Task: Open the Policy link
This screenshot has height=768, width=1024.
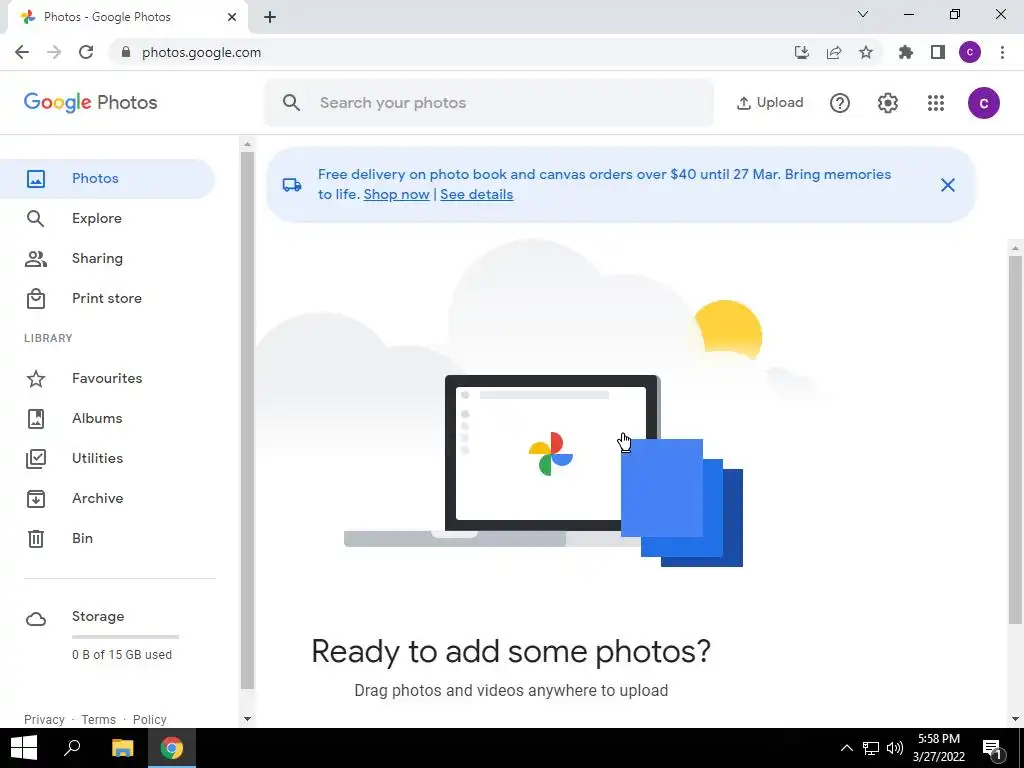Action: pos(150,719)
